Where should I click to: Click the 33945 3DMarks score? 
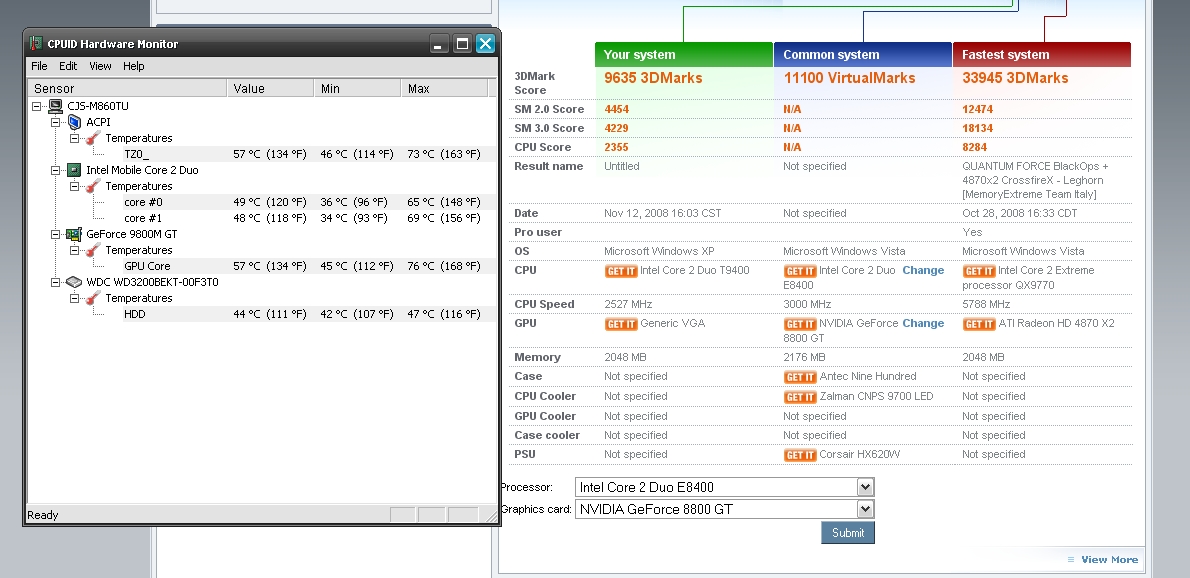[x=1015, y=78]
